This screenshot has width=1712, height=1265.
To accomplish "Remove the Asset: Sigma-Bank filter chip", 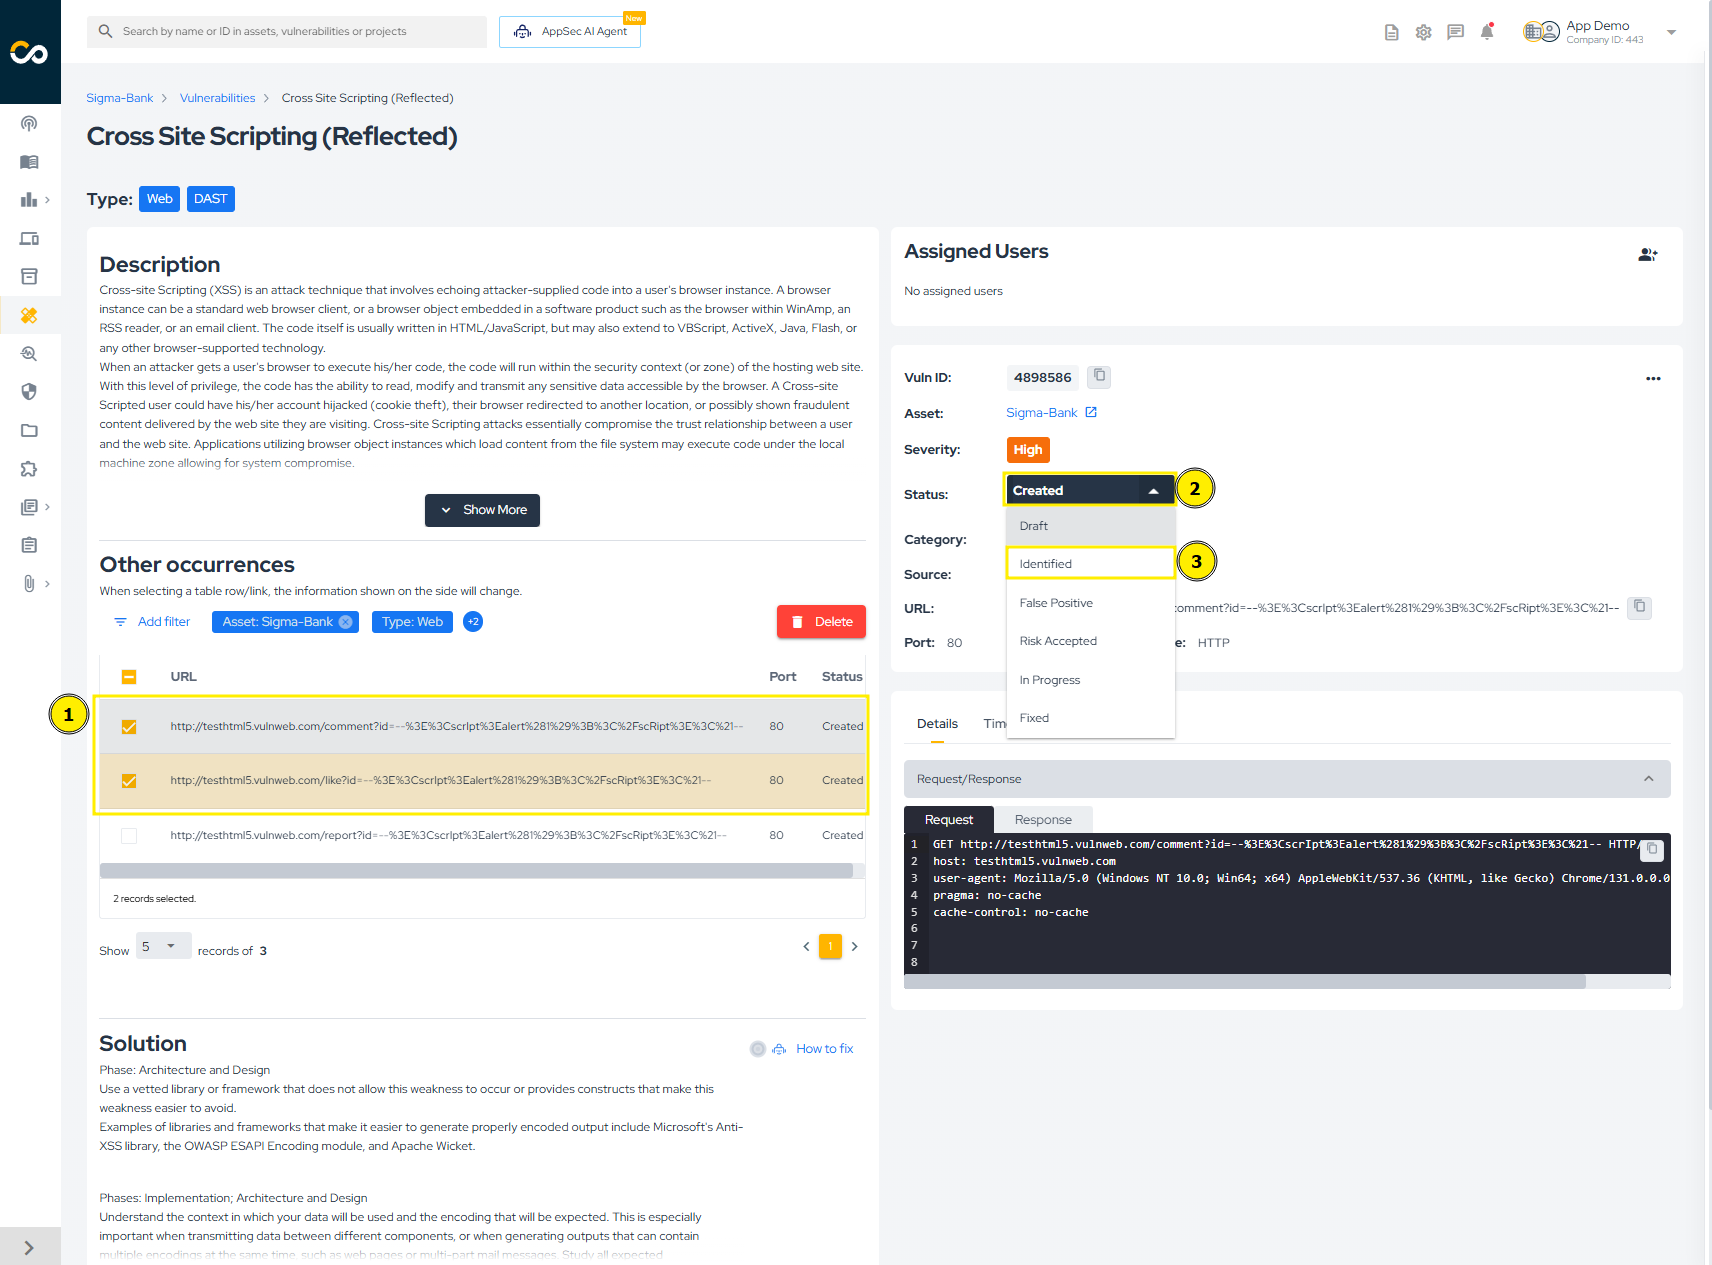I will [346, 622].
